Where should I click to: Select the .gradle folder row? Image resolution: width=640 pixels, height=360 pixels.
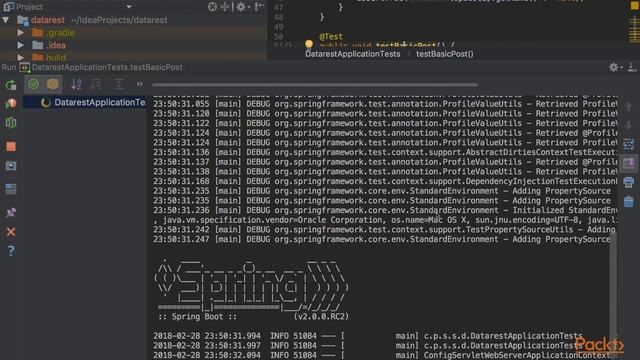[133, 33]
